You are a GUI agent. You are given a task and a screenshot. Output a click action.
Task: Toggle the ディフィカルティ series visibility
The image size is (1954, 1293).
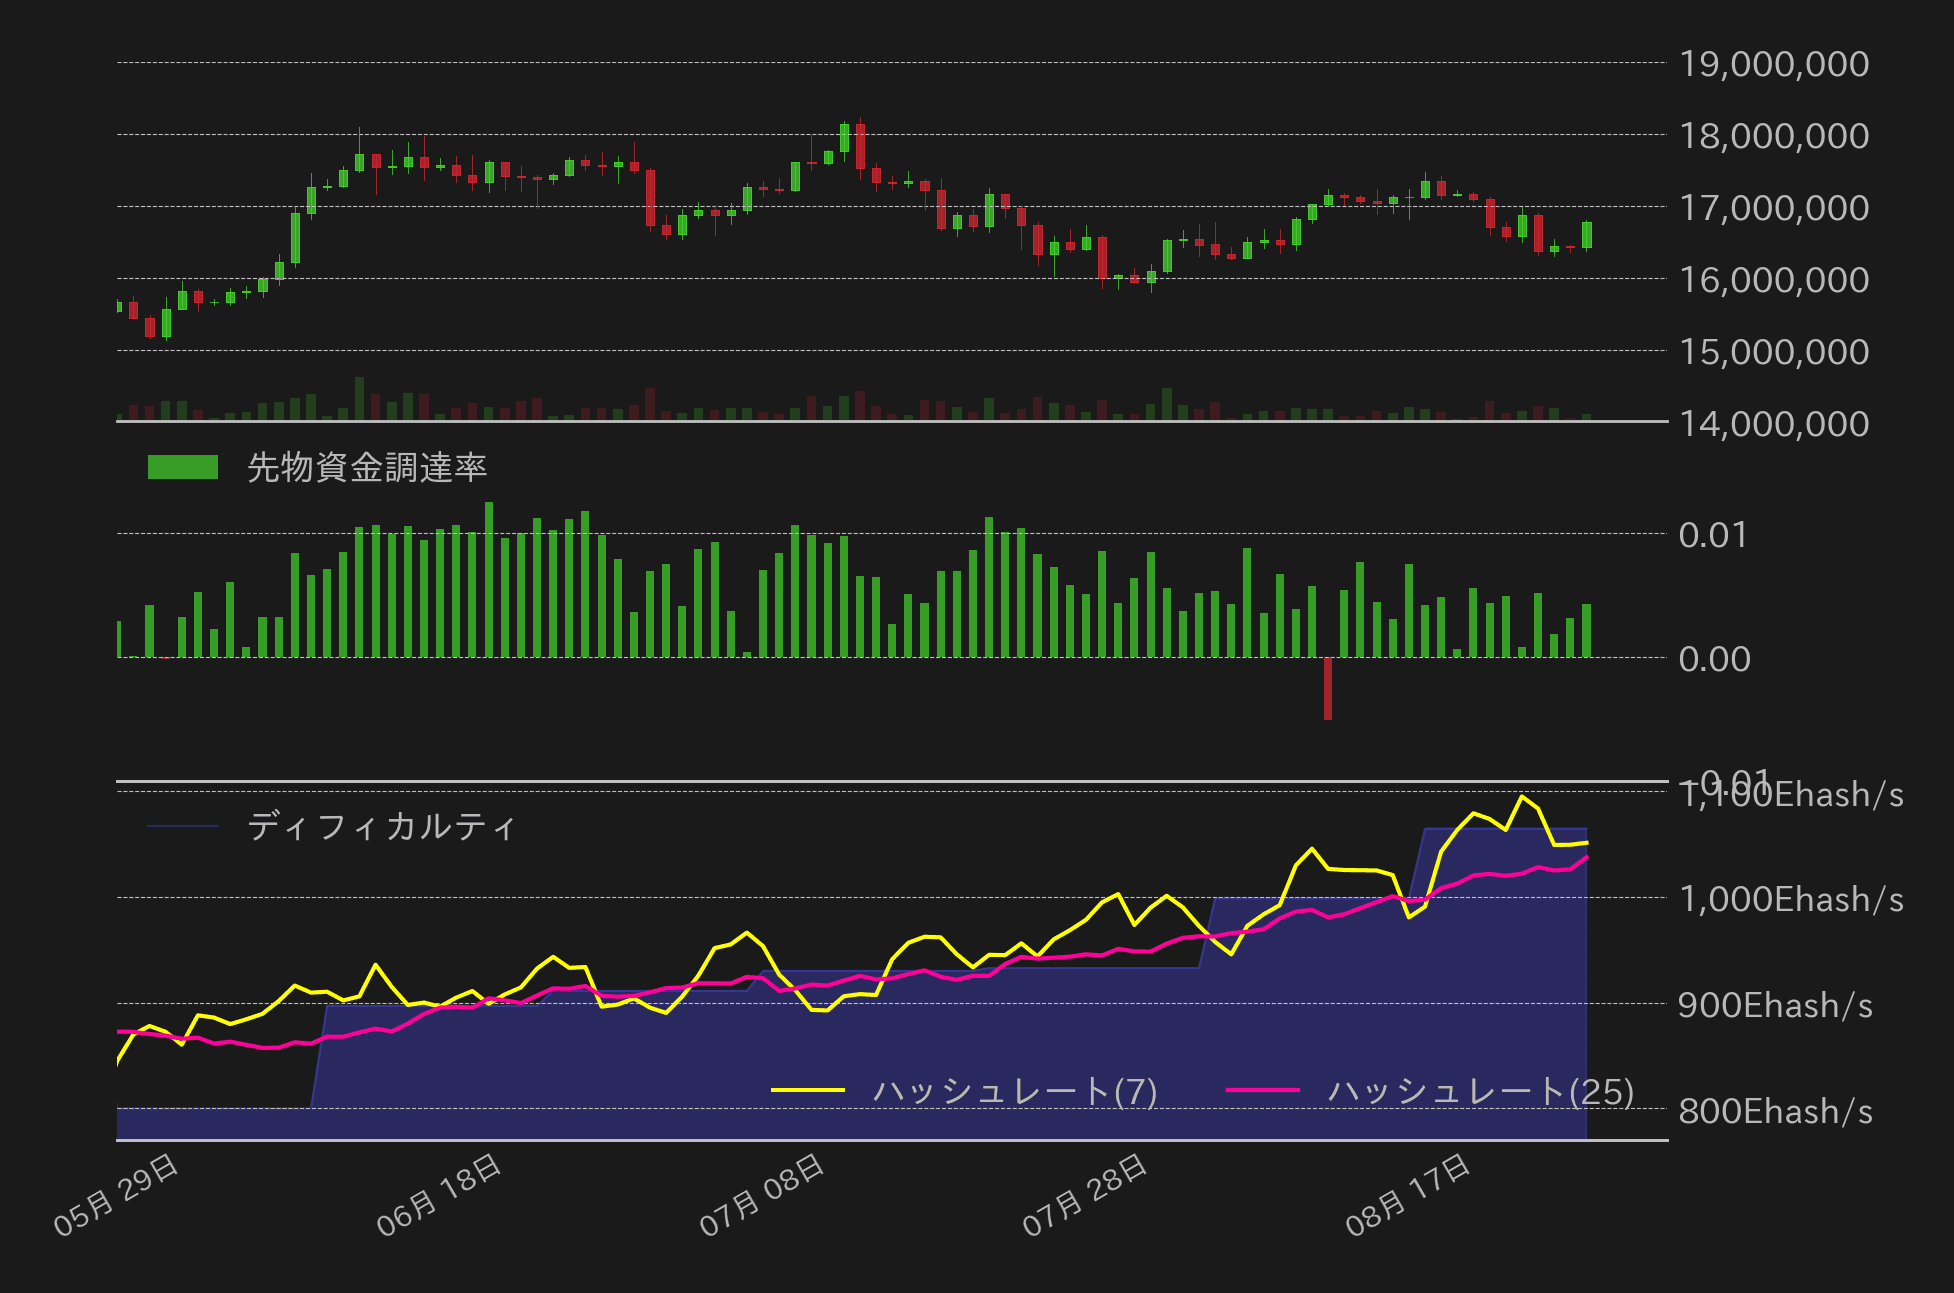[383, 826]
